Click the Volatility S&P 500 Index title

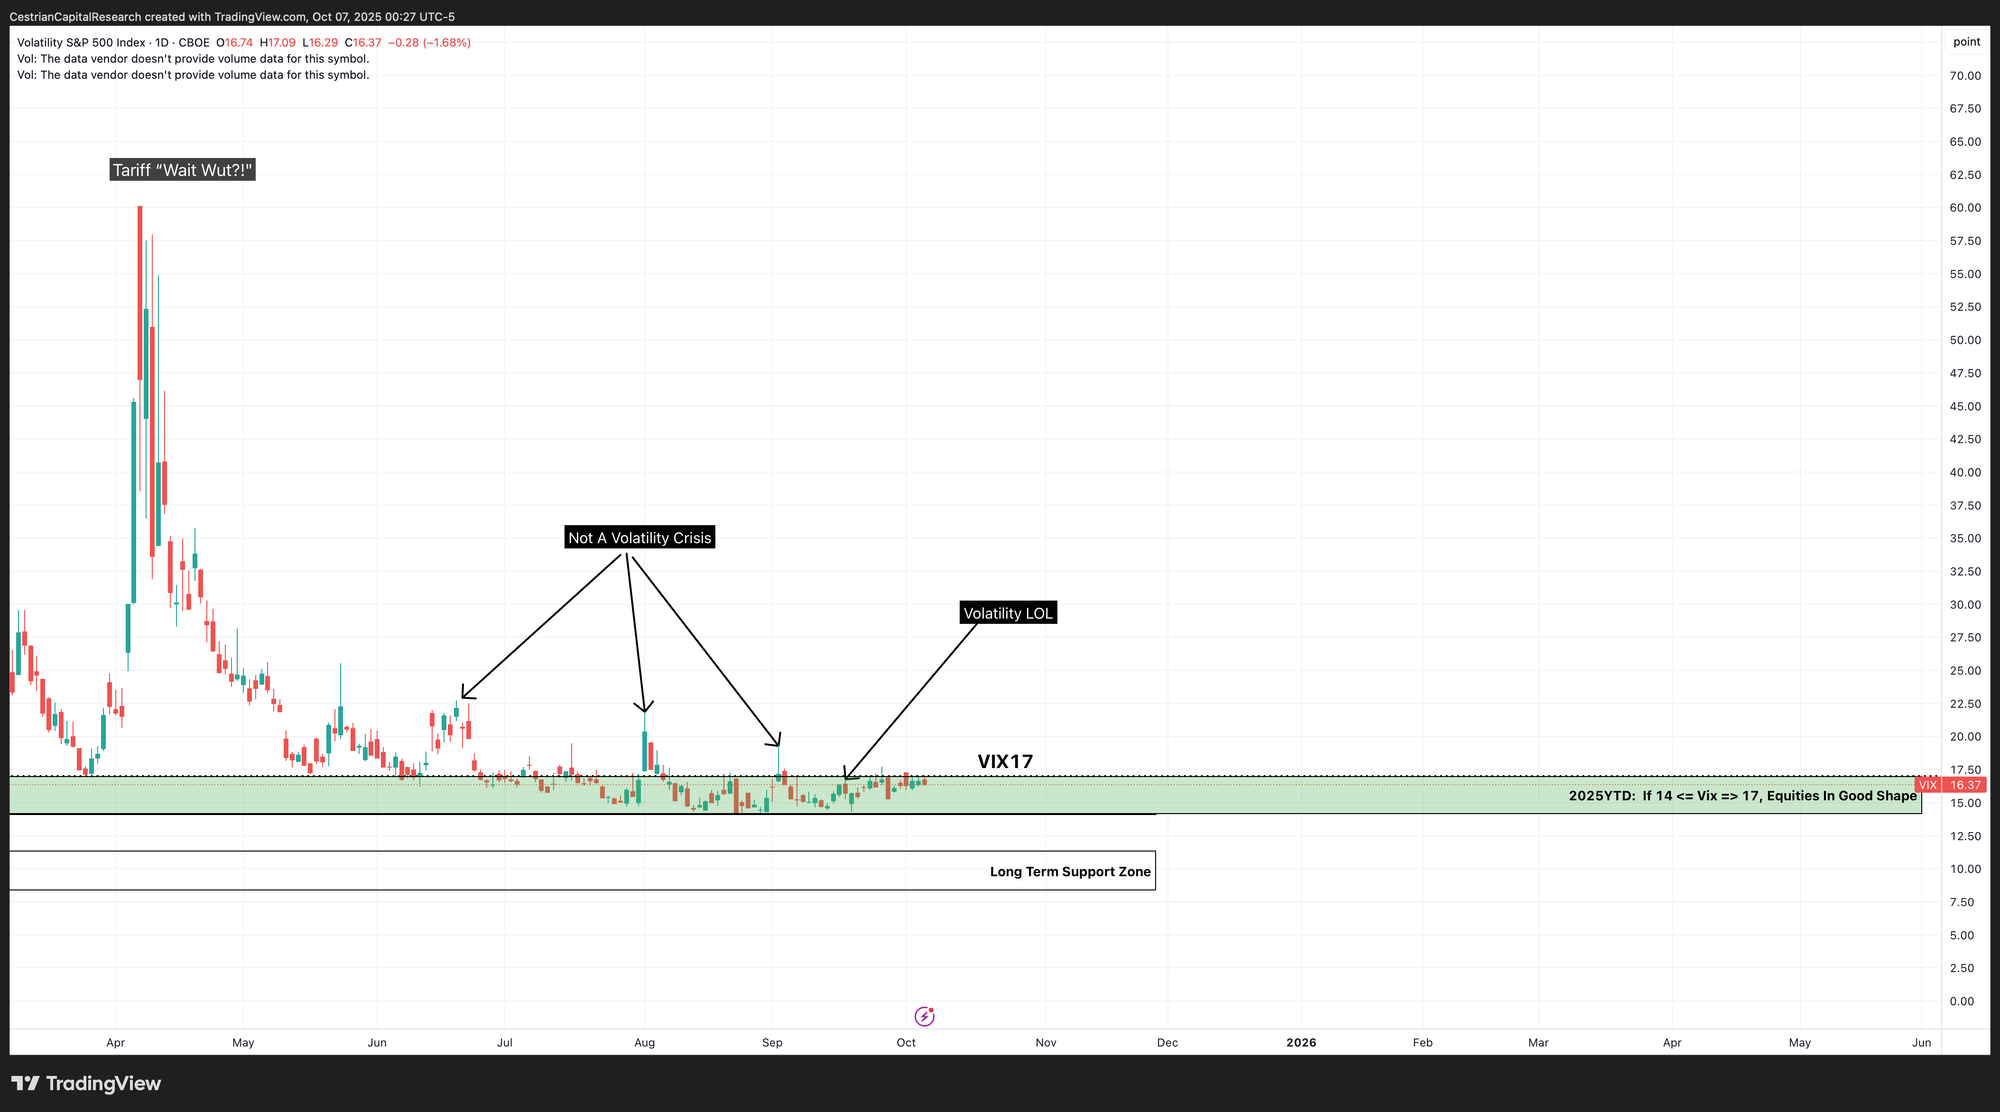point(81,43)
